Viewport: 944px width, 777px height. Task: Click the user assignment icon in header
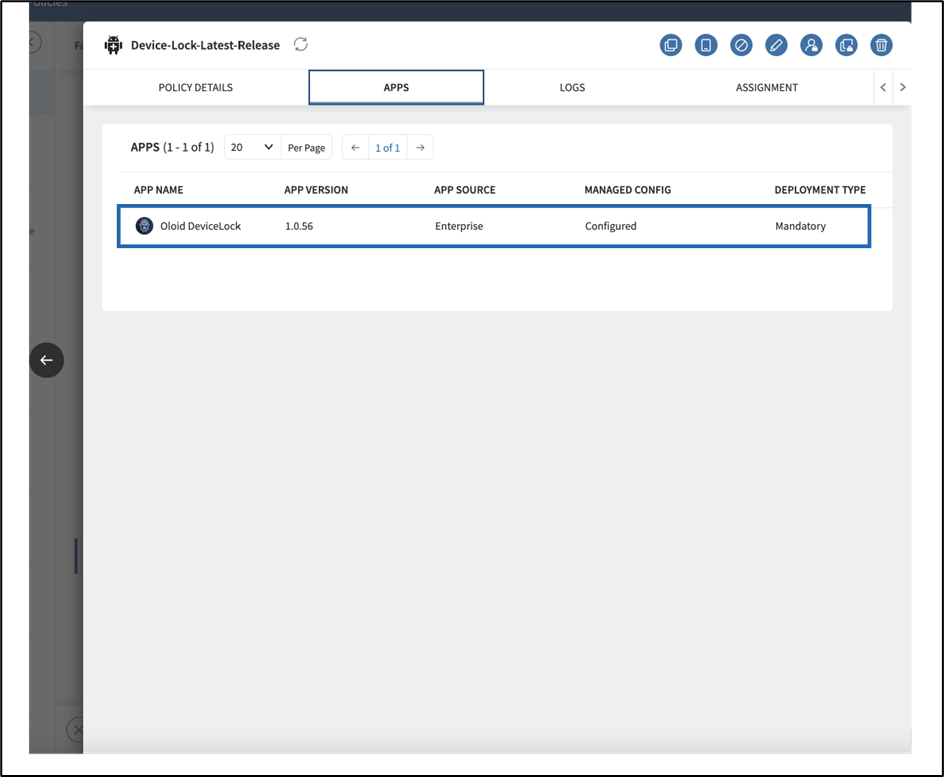[x=811, y=45]
